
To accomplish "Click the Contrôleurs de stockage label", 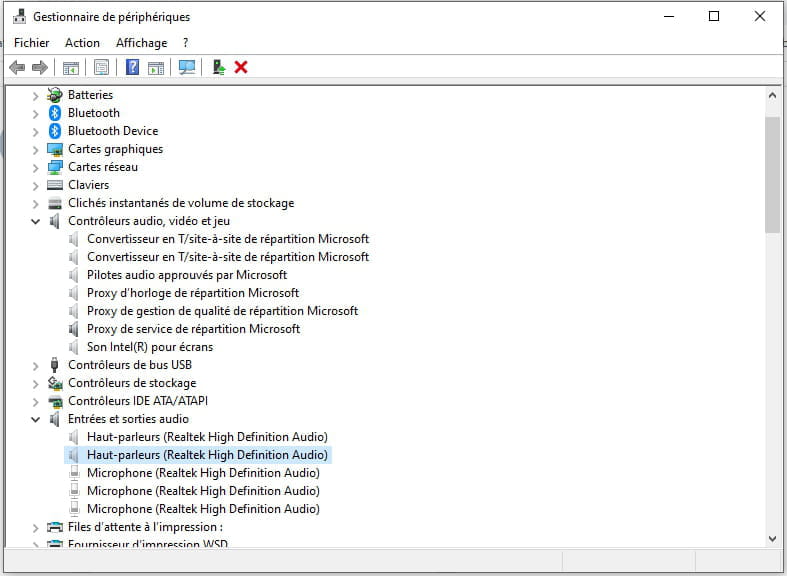I will [x=132, y=383].
